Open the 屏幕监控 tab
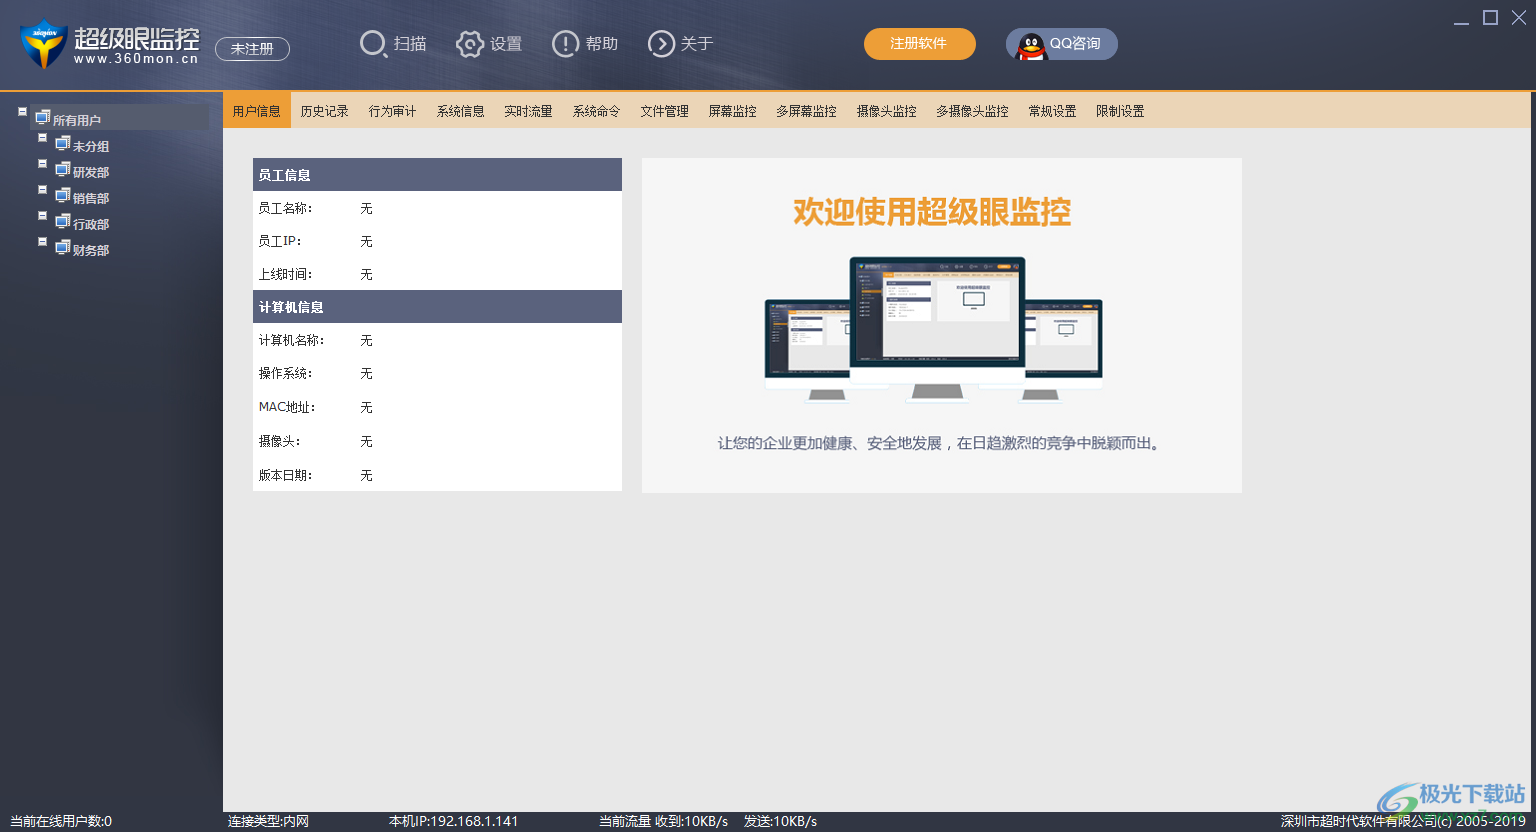 point(733,111)
